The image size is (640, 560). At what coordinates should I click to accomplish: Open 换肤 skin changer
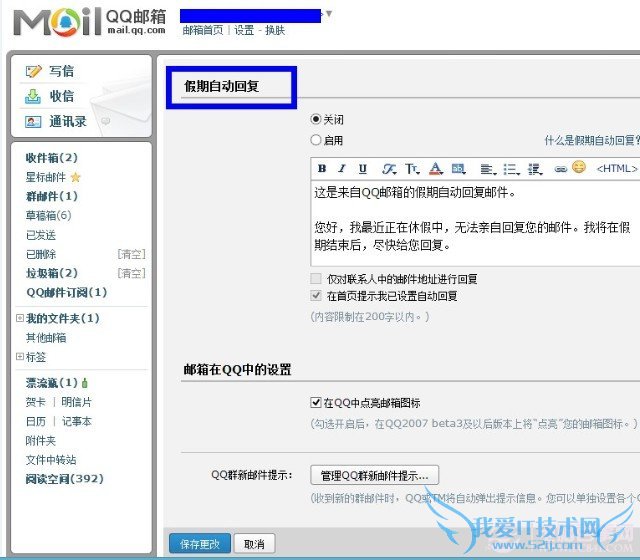pos(275,30)
